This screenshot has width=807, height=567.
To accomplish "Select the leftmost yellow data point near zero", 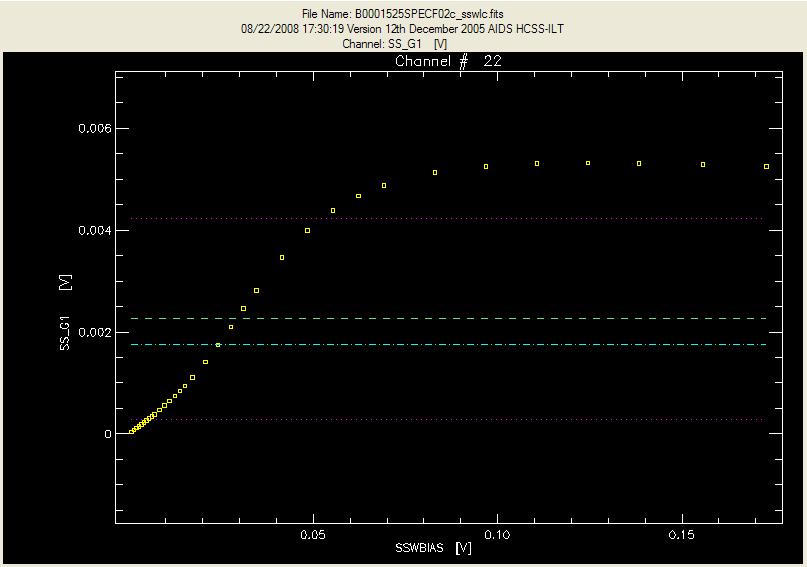I will [x=131, y=432].
